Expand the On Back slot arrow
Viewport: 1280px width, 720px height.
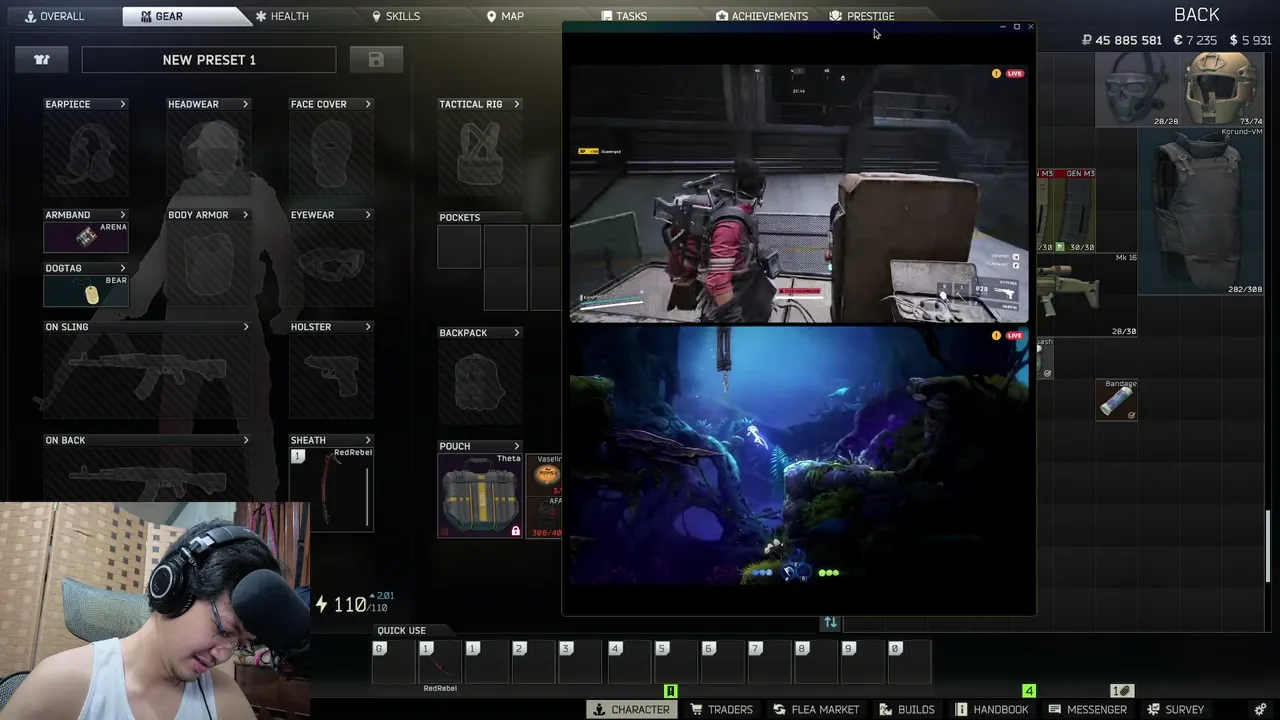pos(245,440)
